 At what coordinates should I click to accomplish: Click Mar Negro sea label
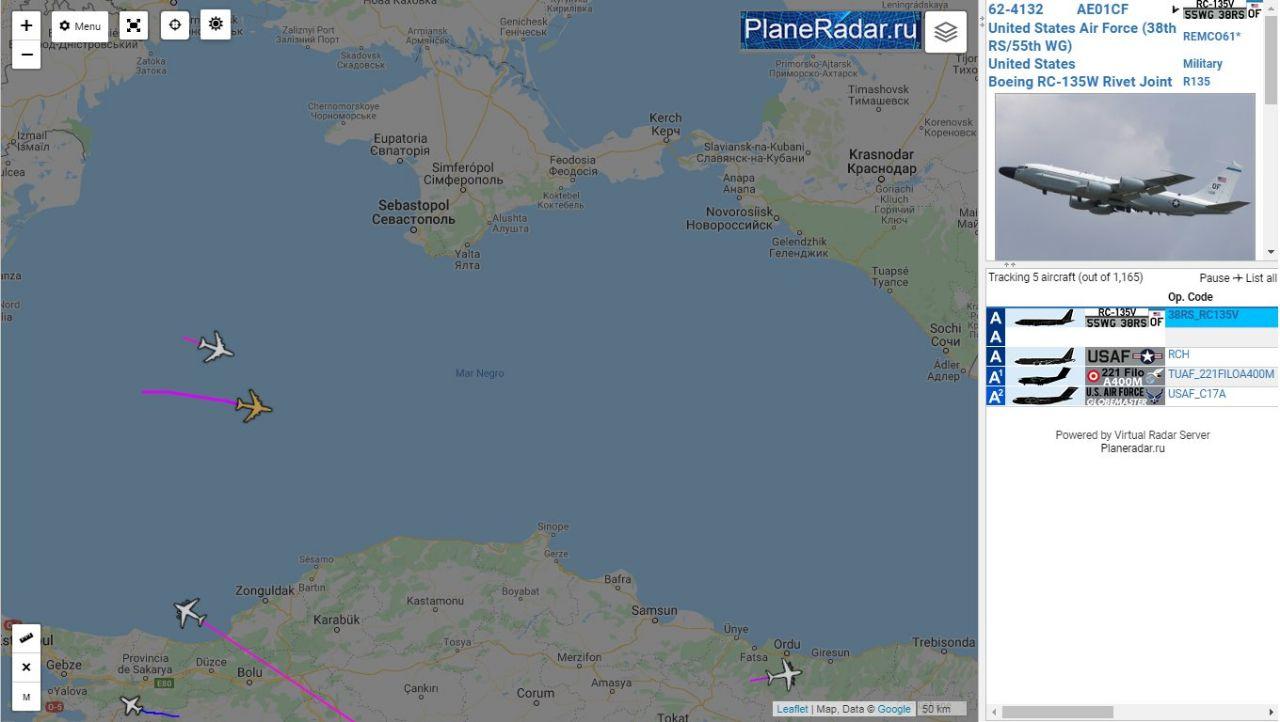(x=480, y=374)
